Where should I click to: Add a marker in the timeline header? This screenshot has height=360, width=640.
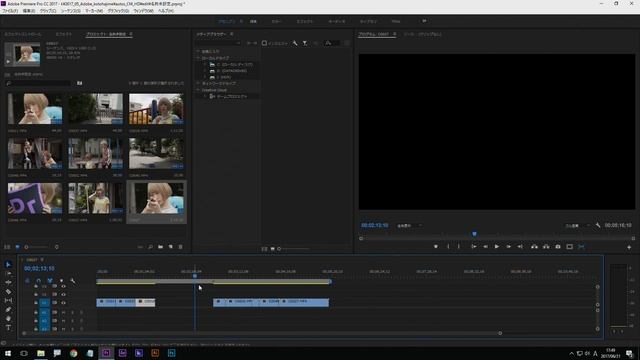(61, 281)
